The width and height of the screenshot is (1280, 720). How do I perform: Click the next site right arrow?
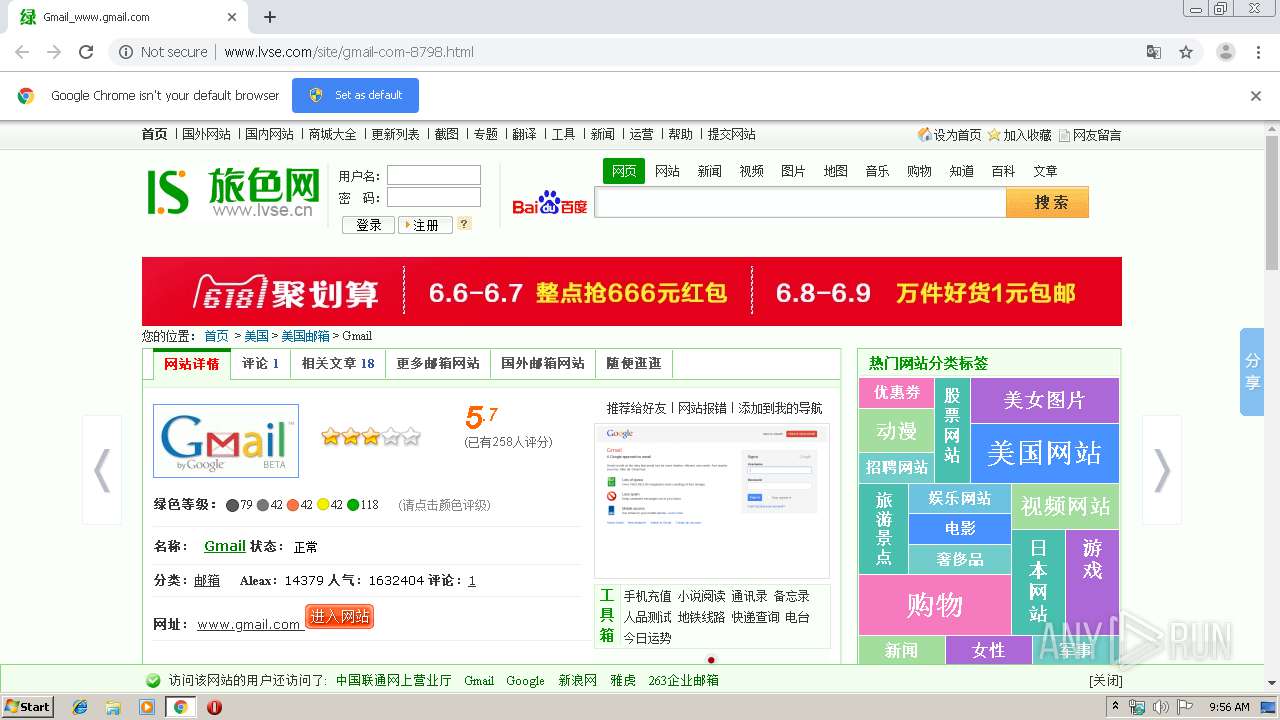[x=1162, y=470]
